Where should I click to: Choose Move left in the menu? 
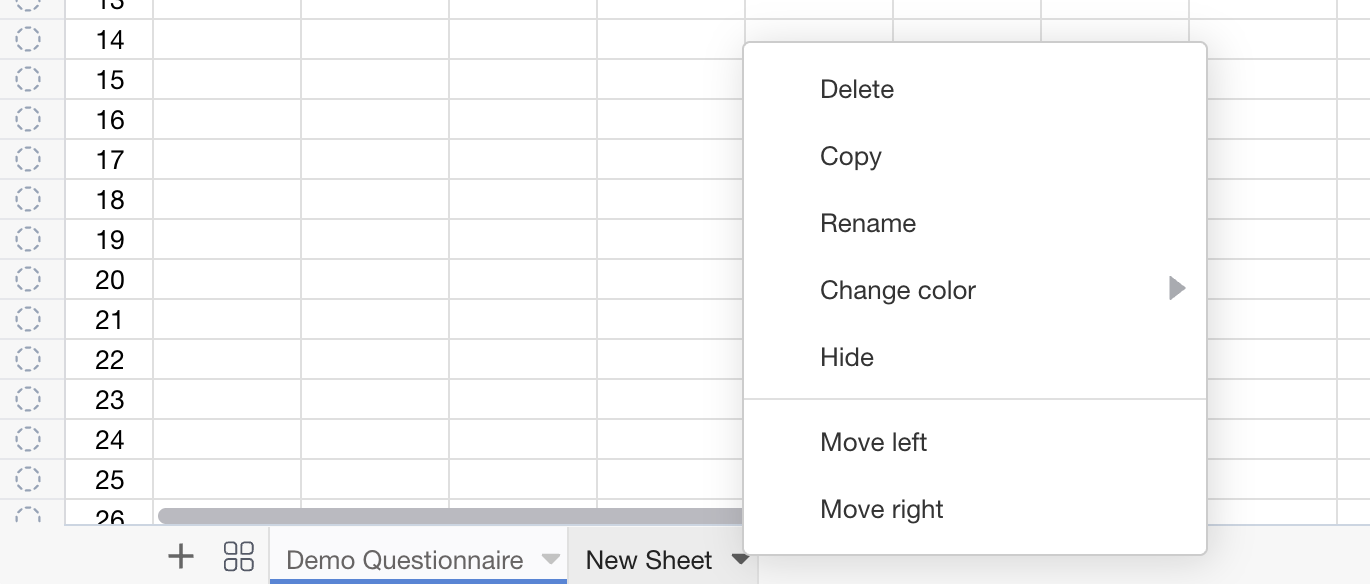pos(873,442)
